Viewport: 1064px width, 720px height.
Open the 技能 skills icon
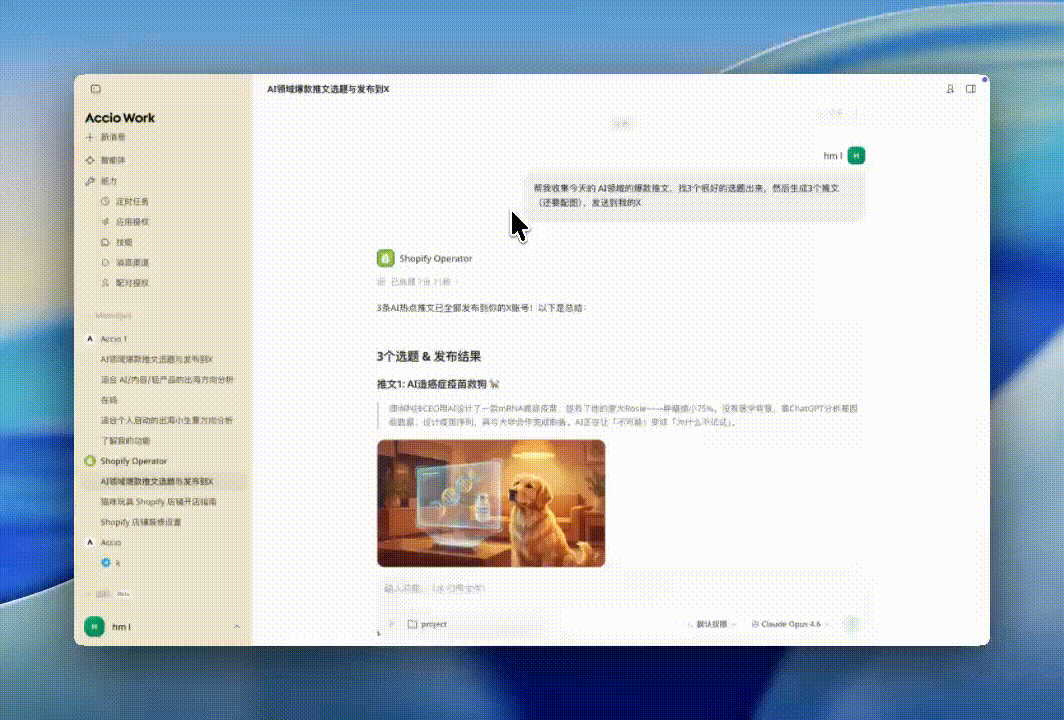pos(105,242)
